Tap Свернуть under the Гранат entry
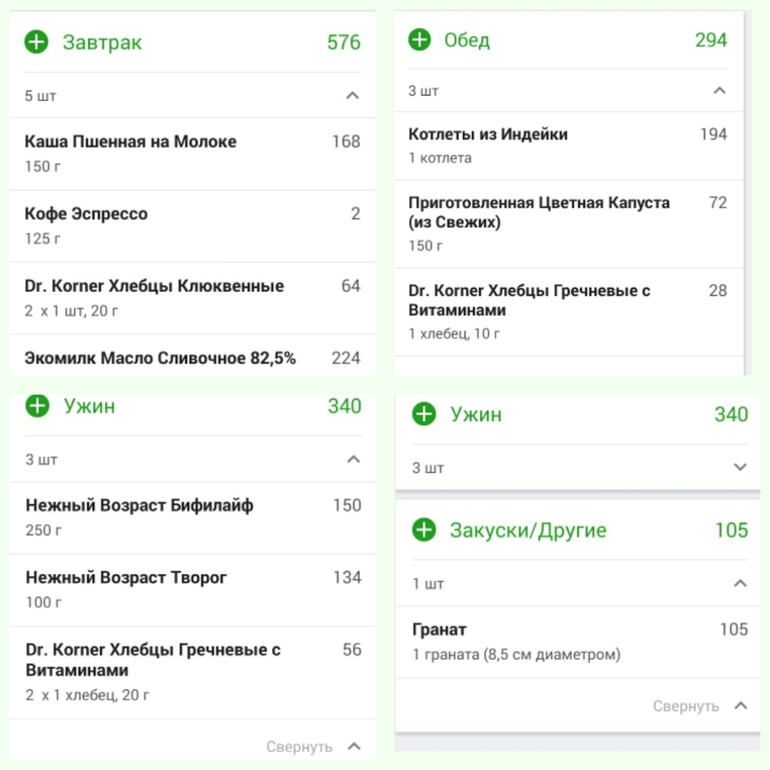 [x=700, y=706]
